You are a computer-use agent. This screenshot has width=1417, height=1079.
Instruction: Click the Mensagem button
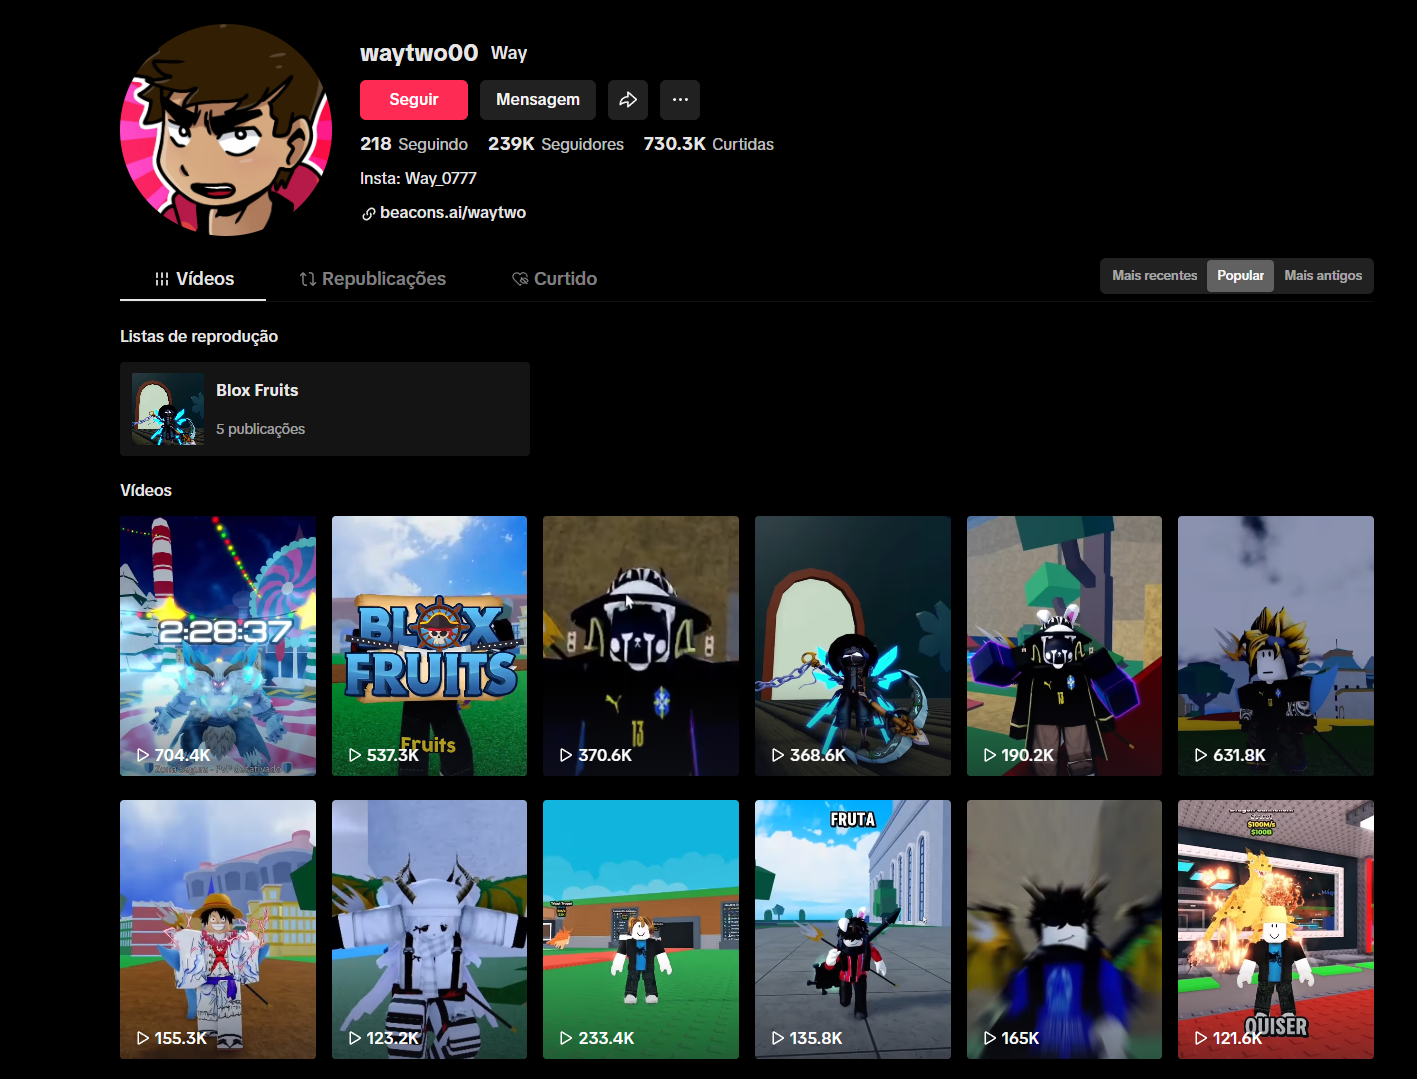click(x=538, y=100)
